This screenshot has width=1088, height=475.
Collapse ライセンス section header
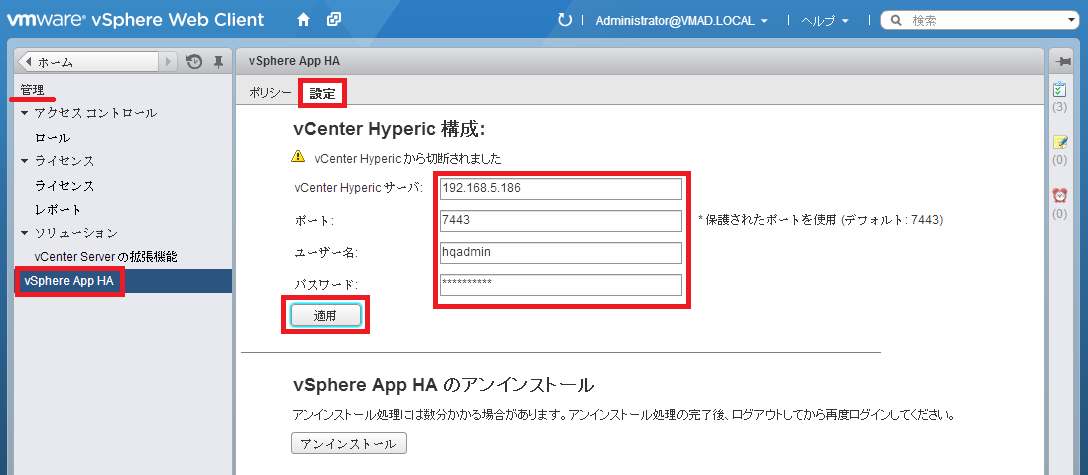point(26,161)
